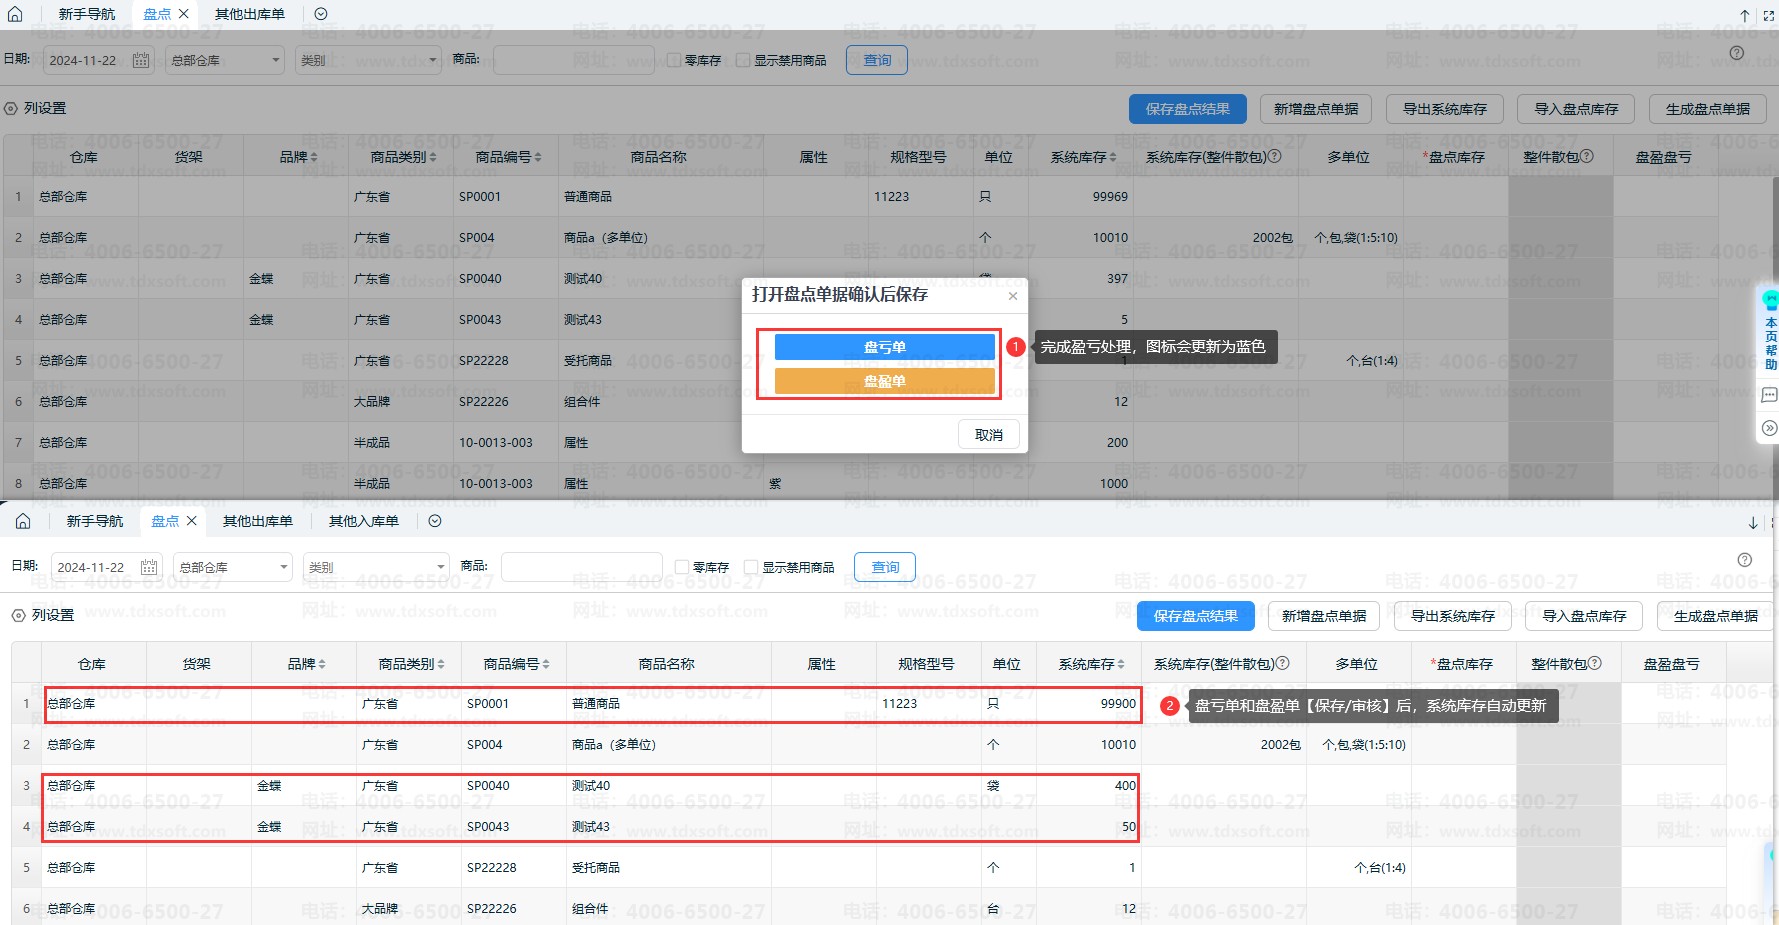Close the 打开盘点单据确认后保存 dialog with X
Viewport: 1779px width, 925px height.
click(1013, 296)
